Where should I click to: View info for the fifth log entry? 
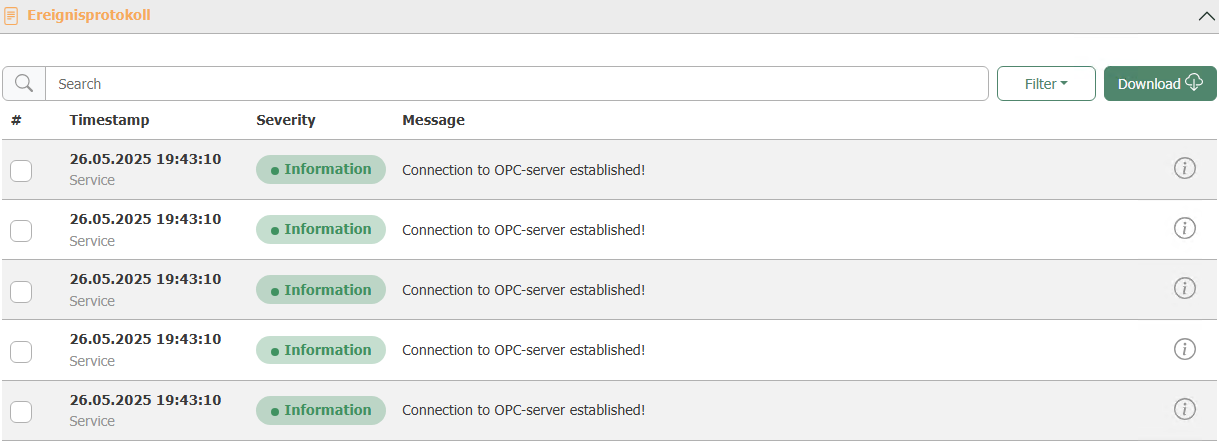click(x=1185, y=408)
